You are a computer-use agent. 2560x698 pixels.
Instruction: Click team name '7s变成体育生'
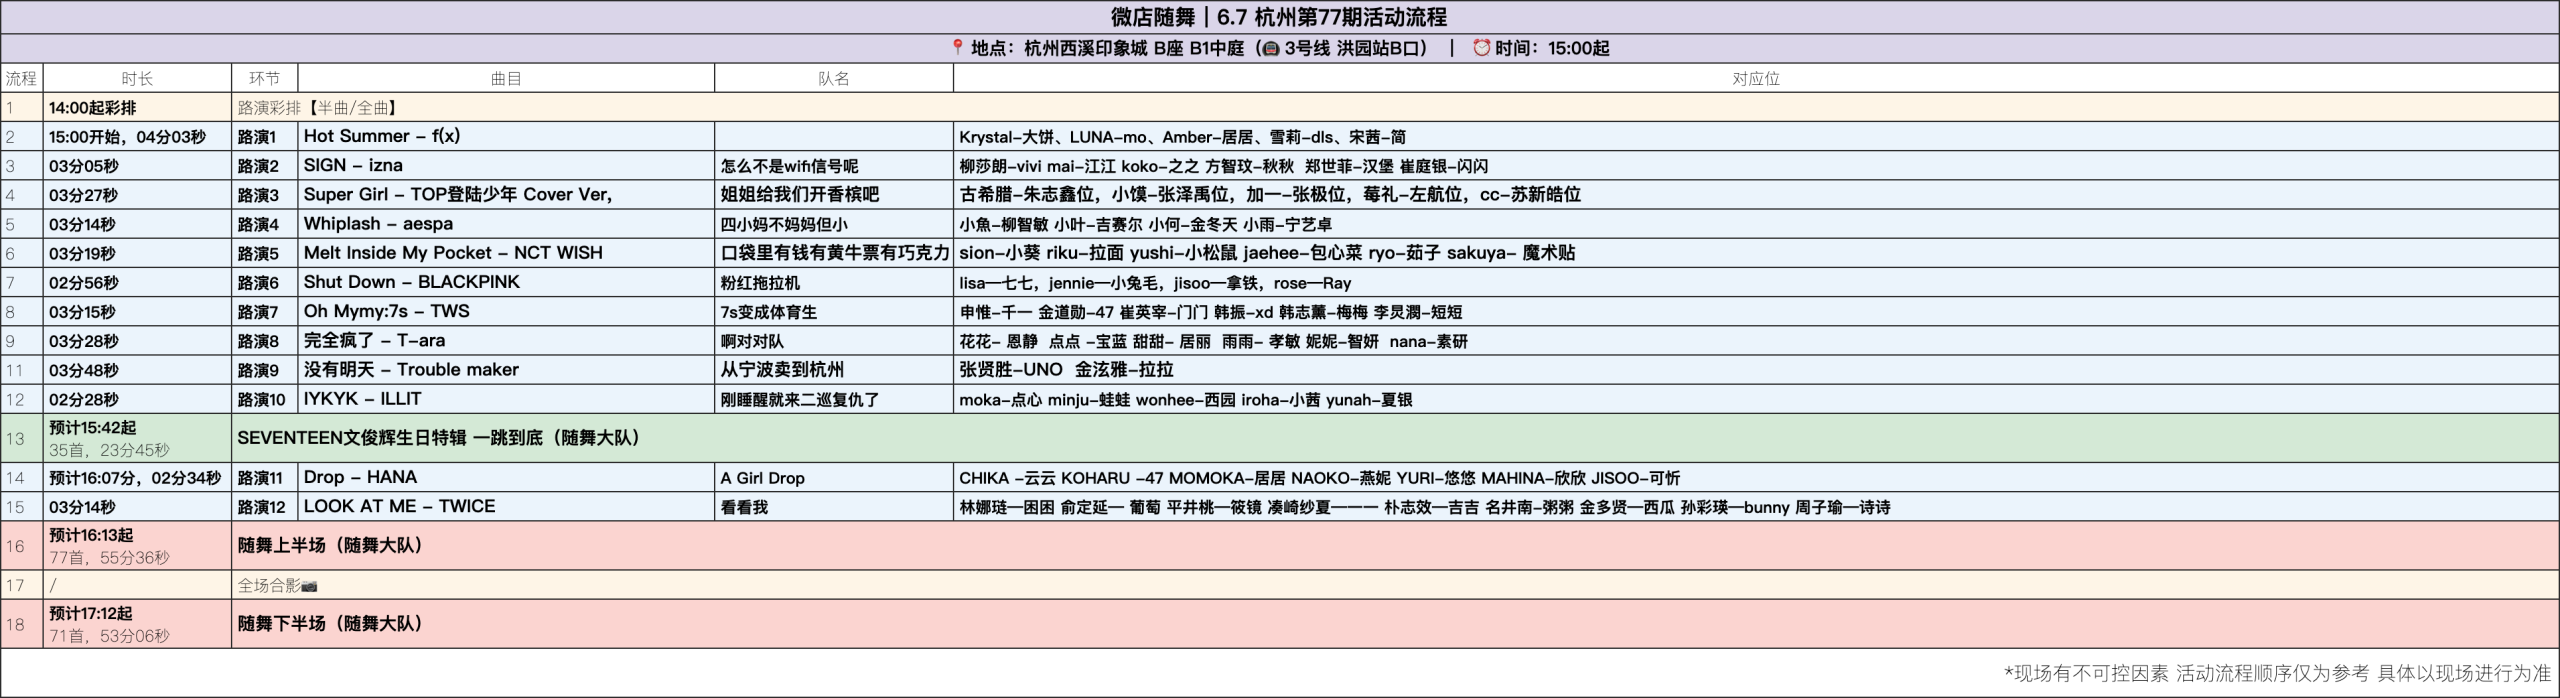[x=768, y=312]
